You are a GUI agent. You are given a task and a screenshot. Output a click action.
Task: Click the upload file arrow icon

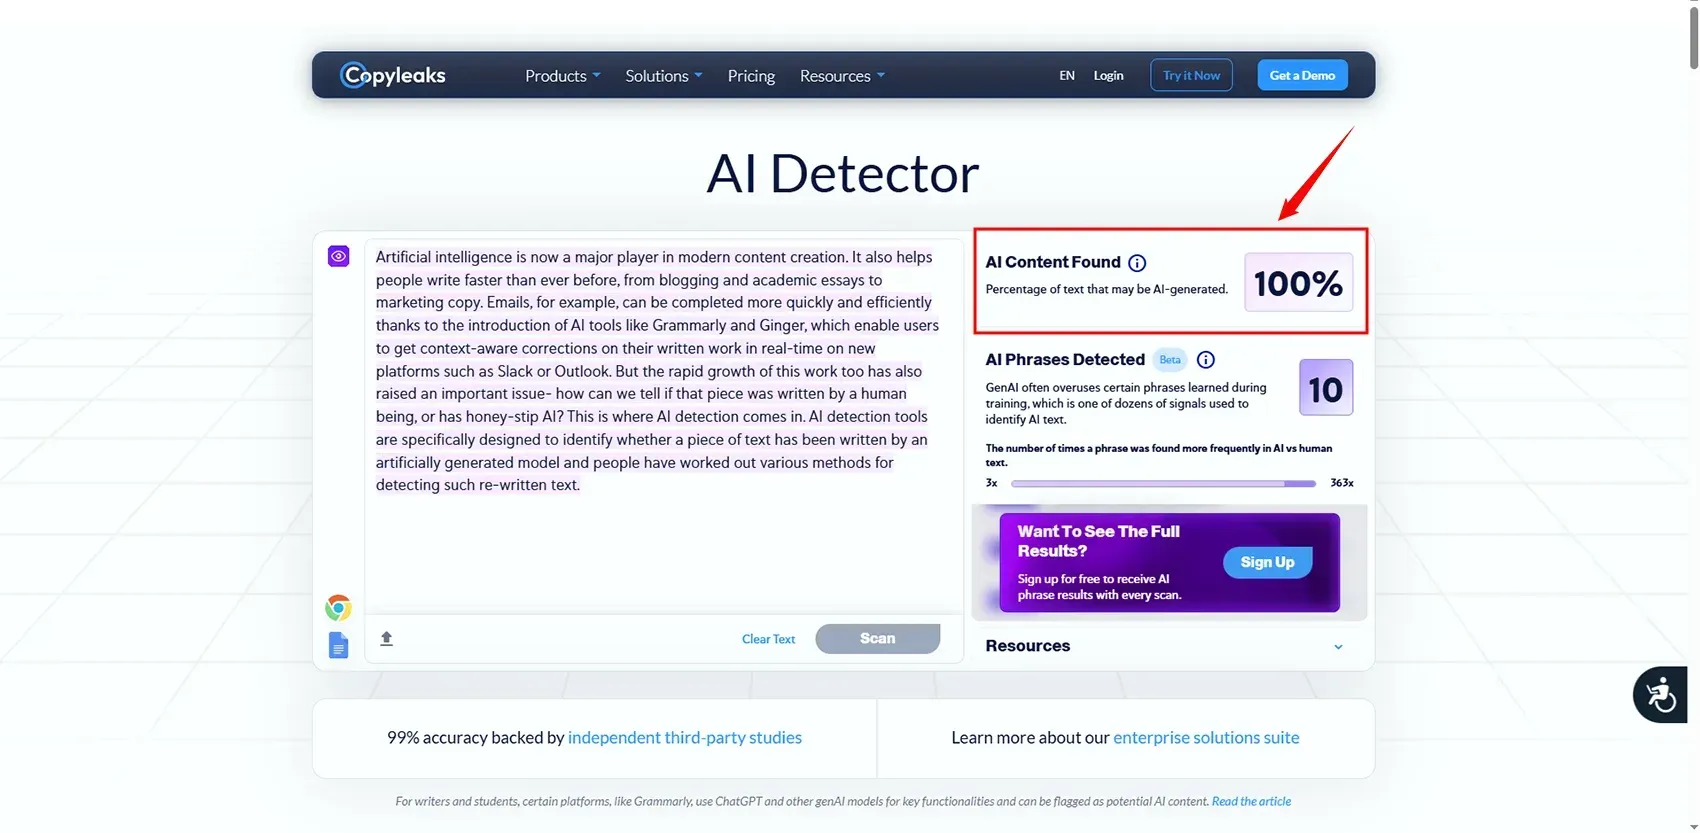click(387, 638)
